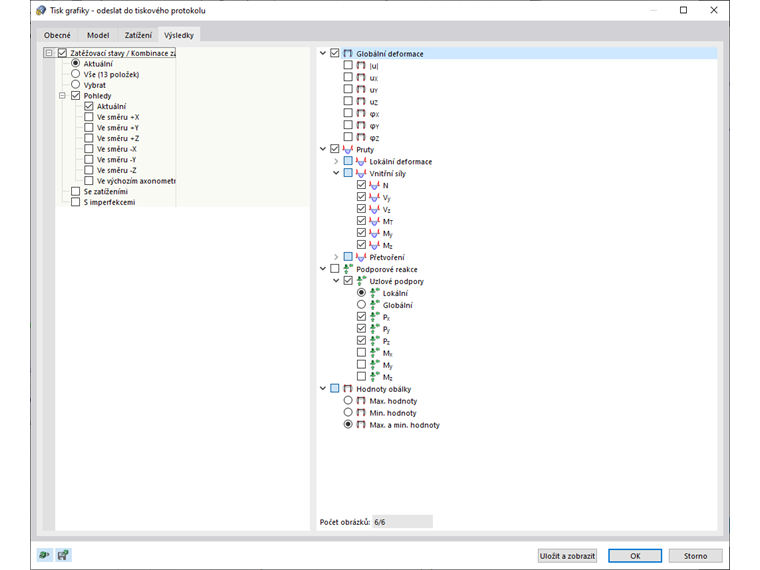This screenshot has height=570, width=760.
Task: Collapse the Globální deformace node
Action: click(323, 53)
